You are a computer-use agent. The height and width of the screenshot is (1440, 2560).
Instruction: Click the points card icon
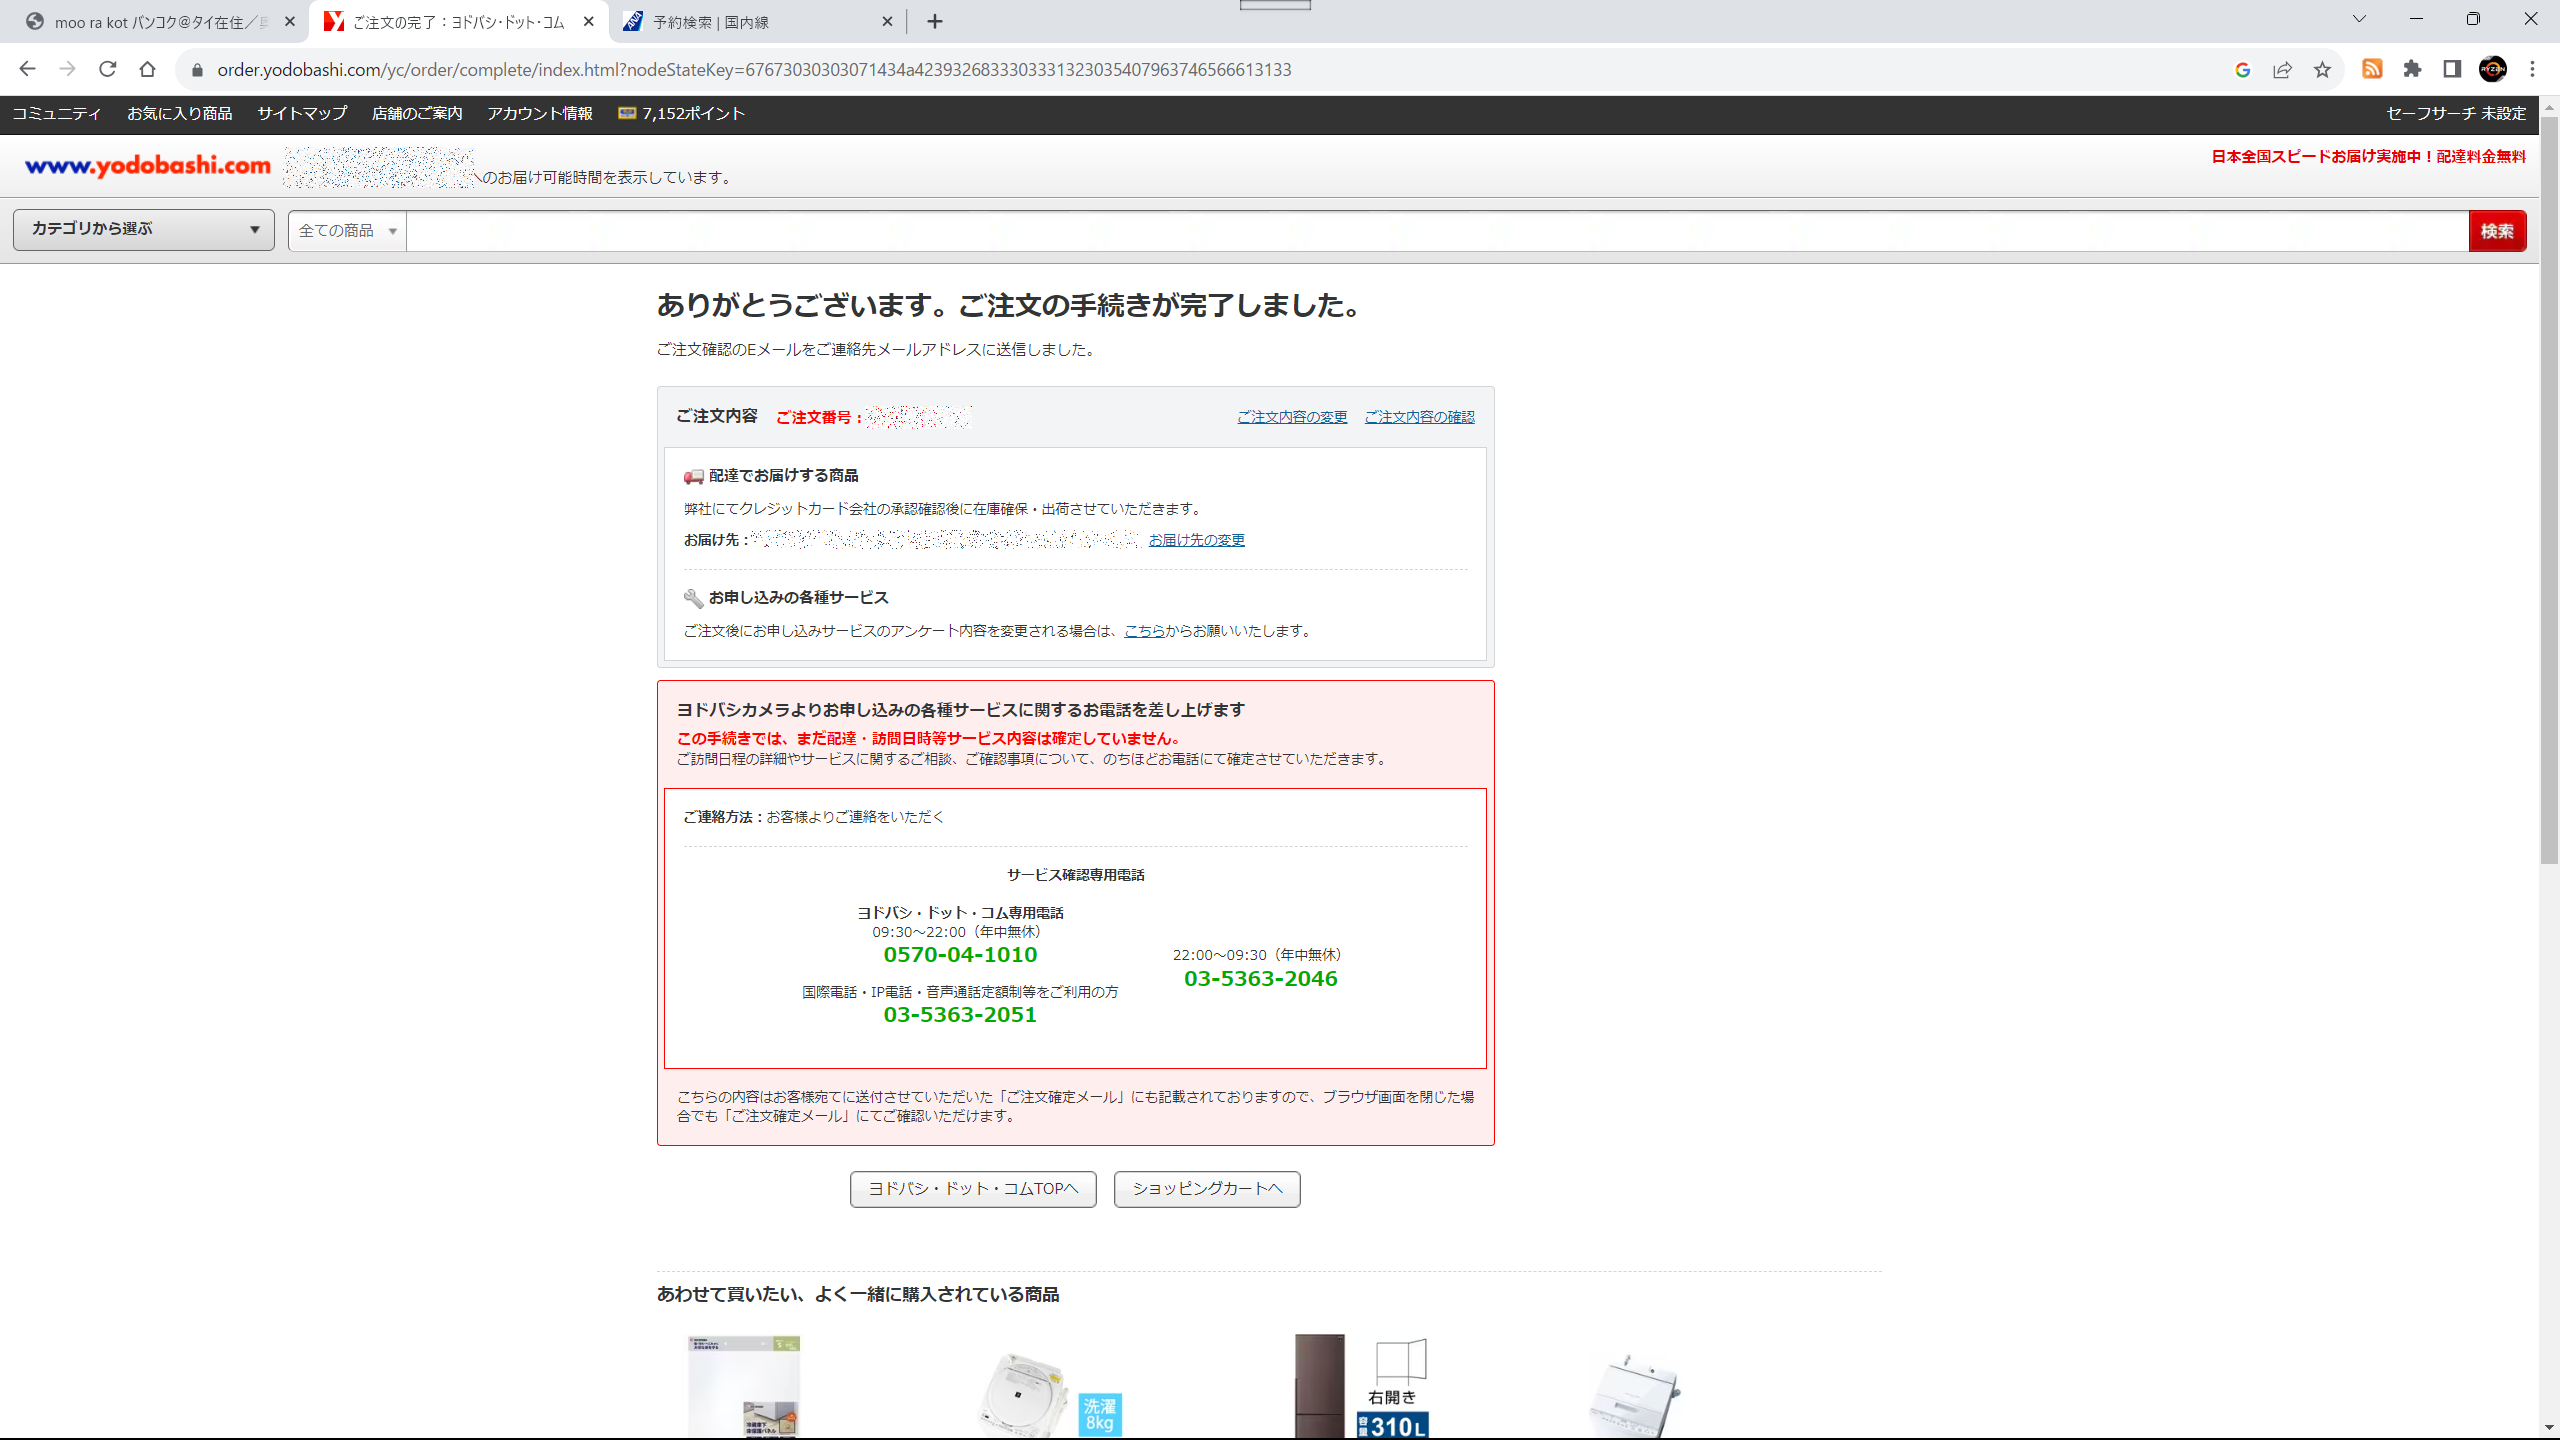(x=627, y=113)
